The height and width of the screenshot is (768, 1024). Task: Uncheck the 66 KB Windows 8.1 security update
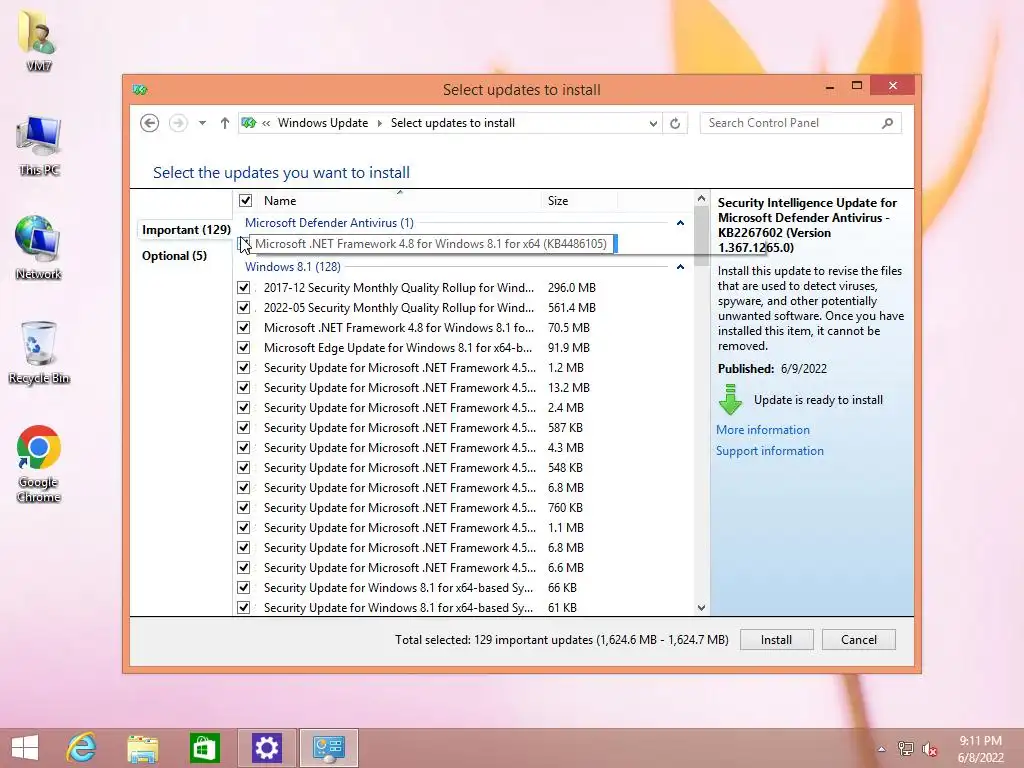[244, 588]
